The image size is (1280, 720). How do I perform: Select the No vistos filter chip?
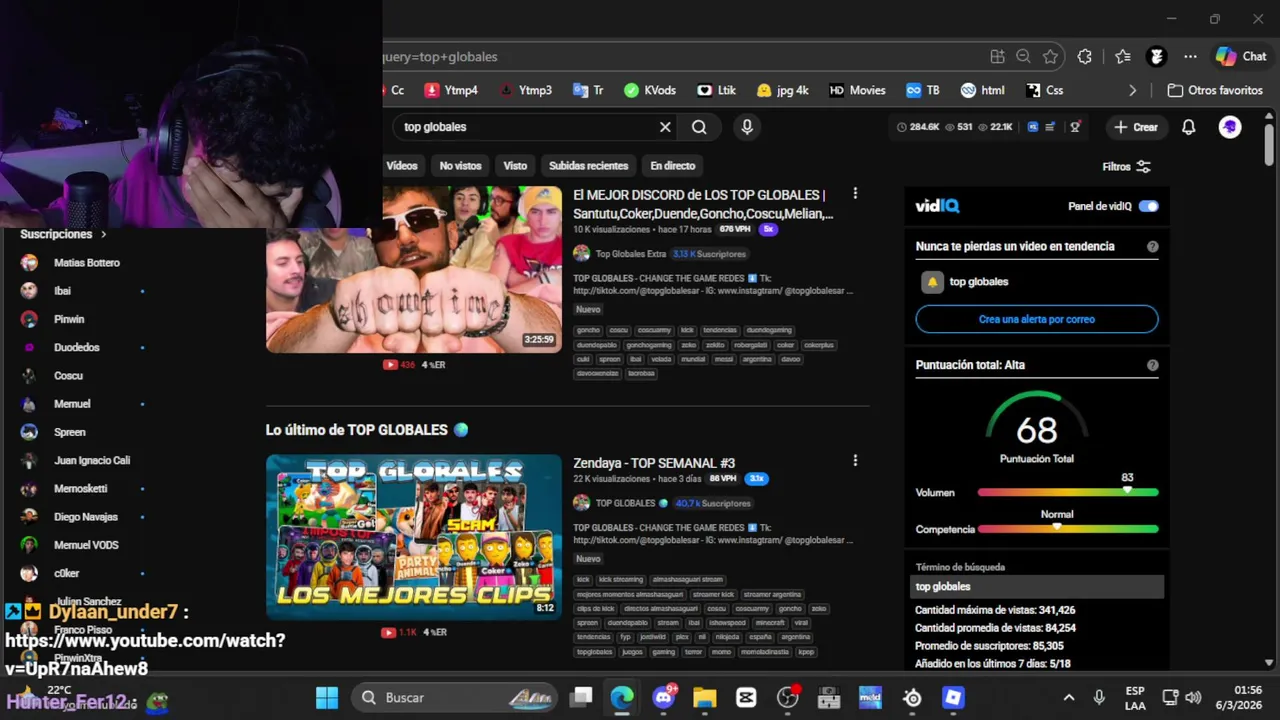tap(460, 166)
